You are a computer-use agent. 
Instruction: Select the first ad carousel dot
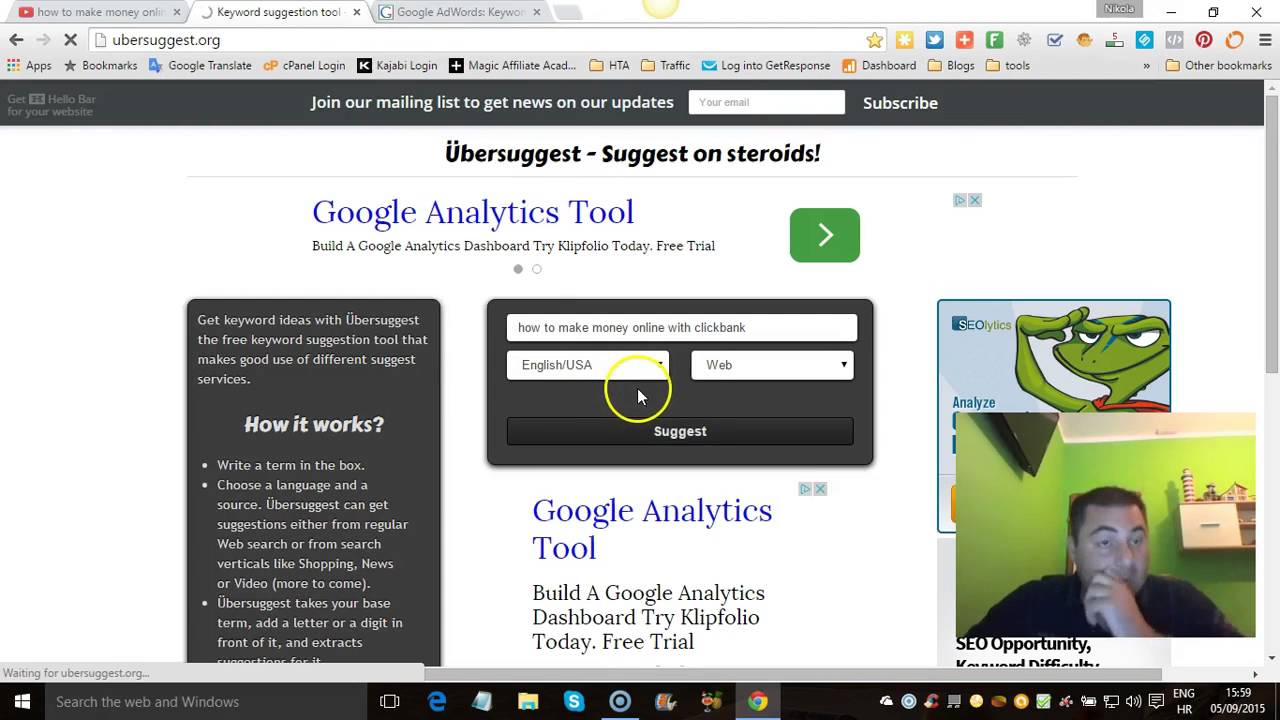click(518, 269)
